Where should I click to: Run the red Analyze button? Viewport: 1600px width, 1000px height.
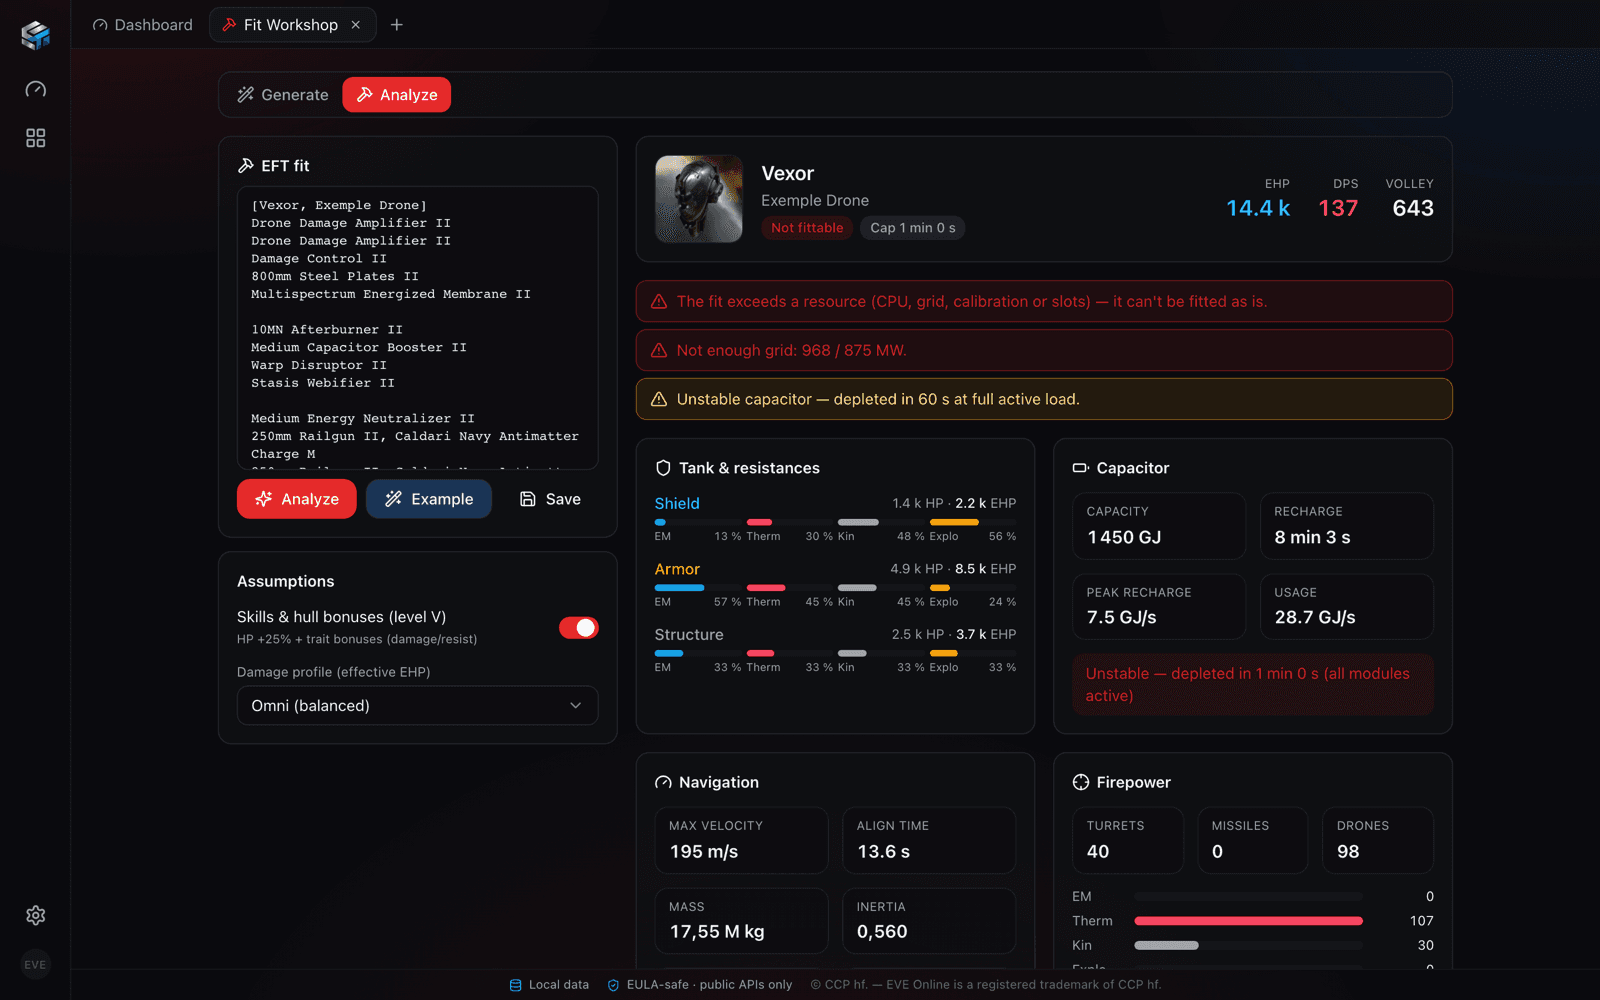297,499
